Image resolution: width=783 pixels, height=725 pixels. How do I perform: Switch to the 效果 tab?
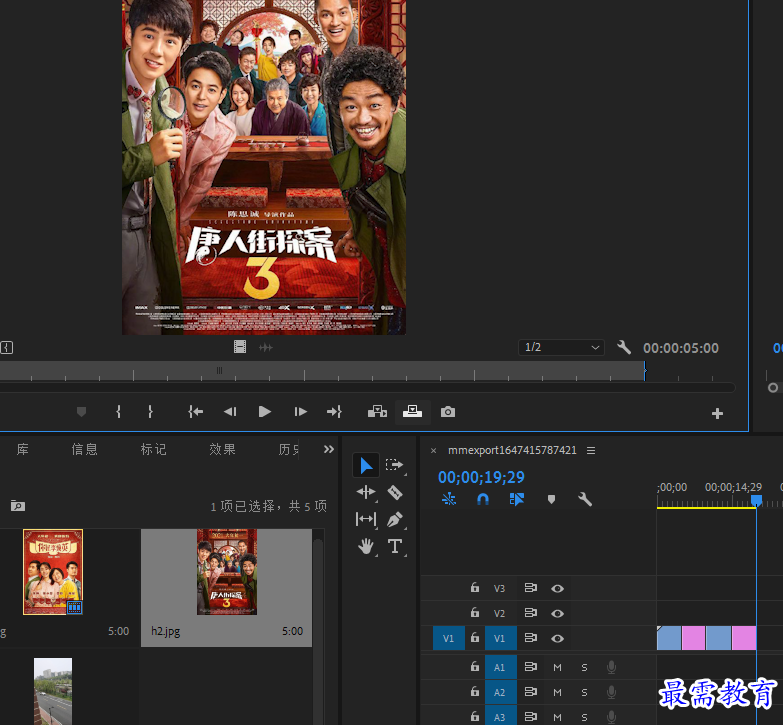click(222, 449)
